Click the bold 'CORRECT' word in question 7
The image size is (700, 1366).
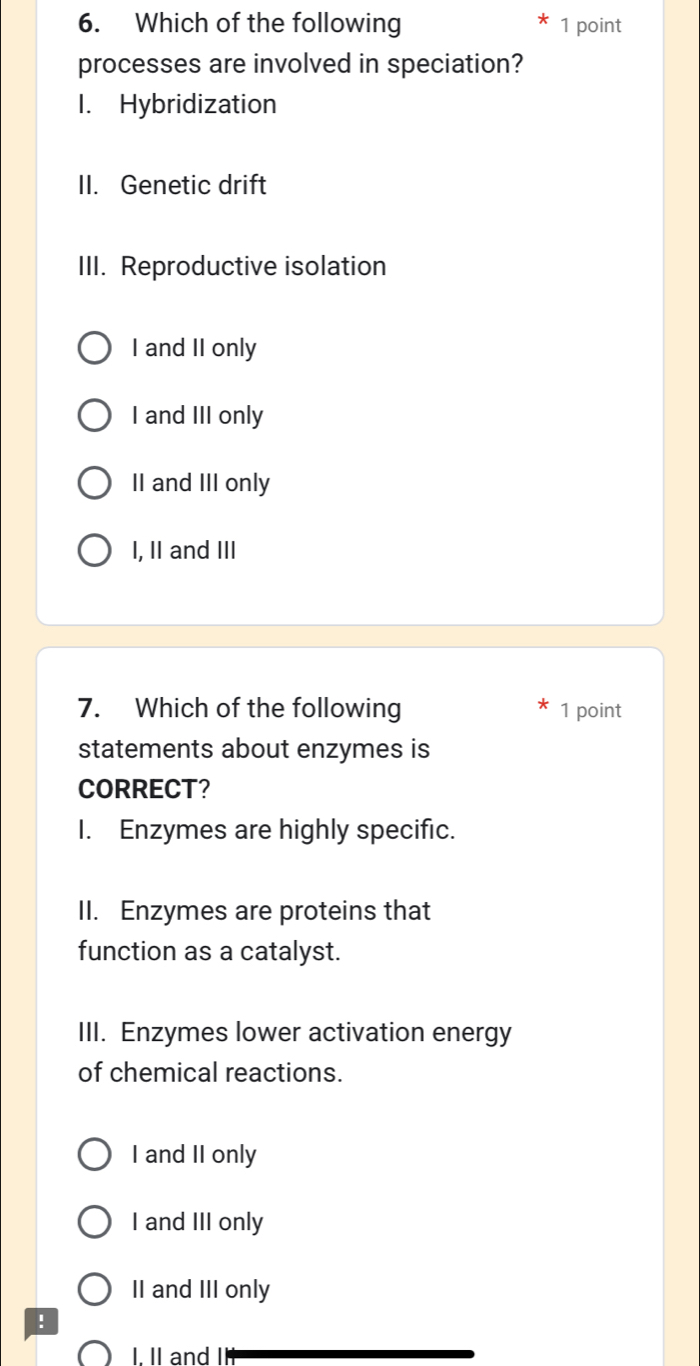coord(133,789)
